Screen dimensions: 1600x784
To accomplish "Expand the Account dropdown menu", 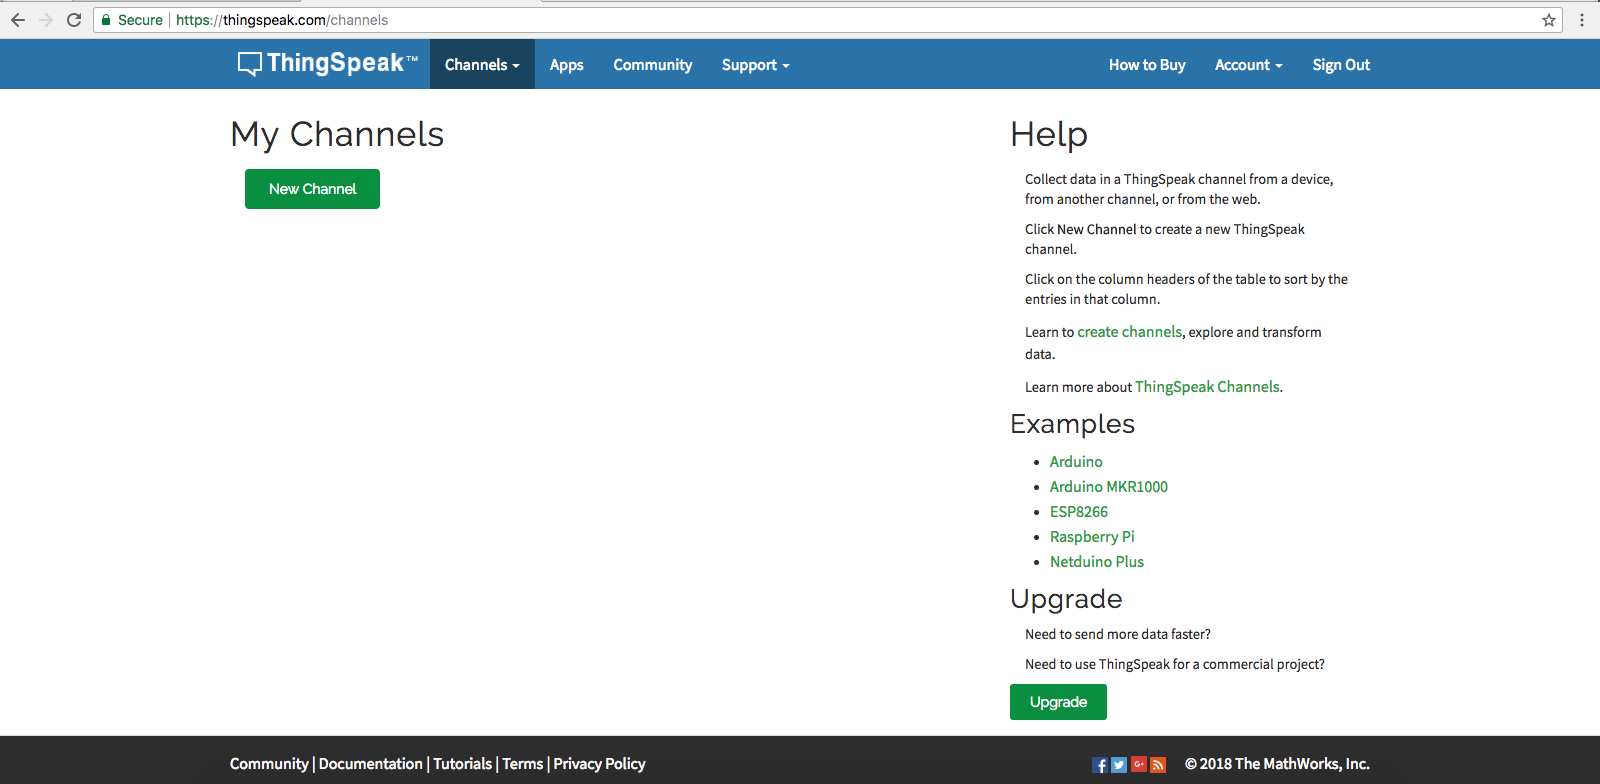I will coord(1248,64).
